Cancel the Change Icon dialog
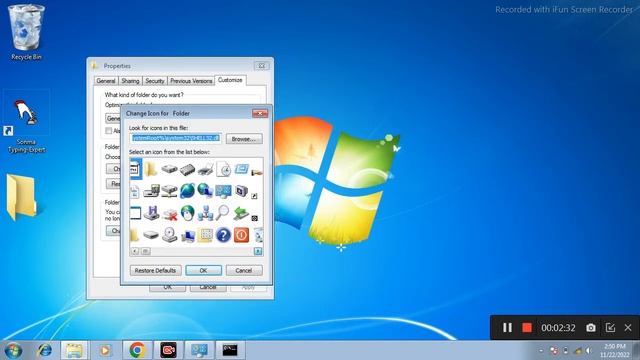 point(244,270)
